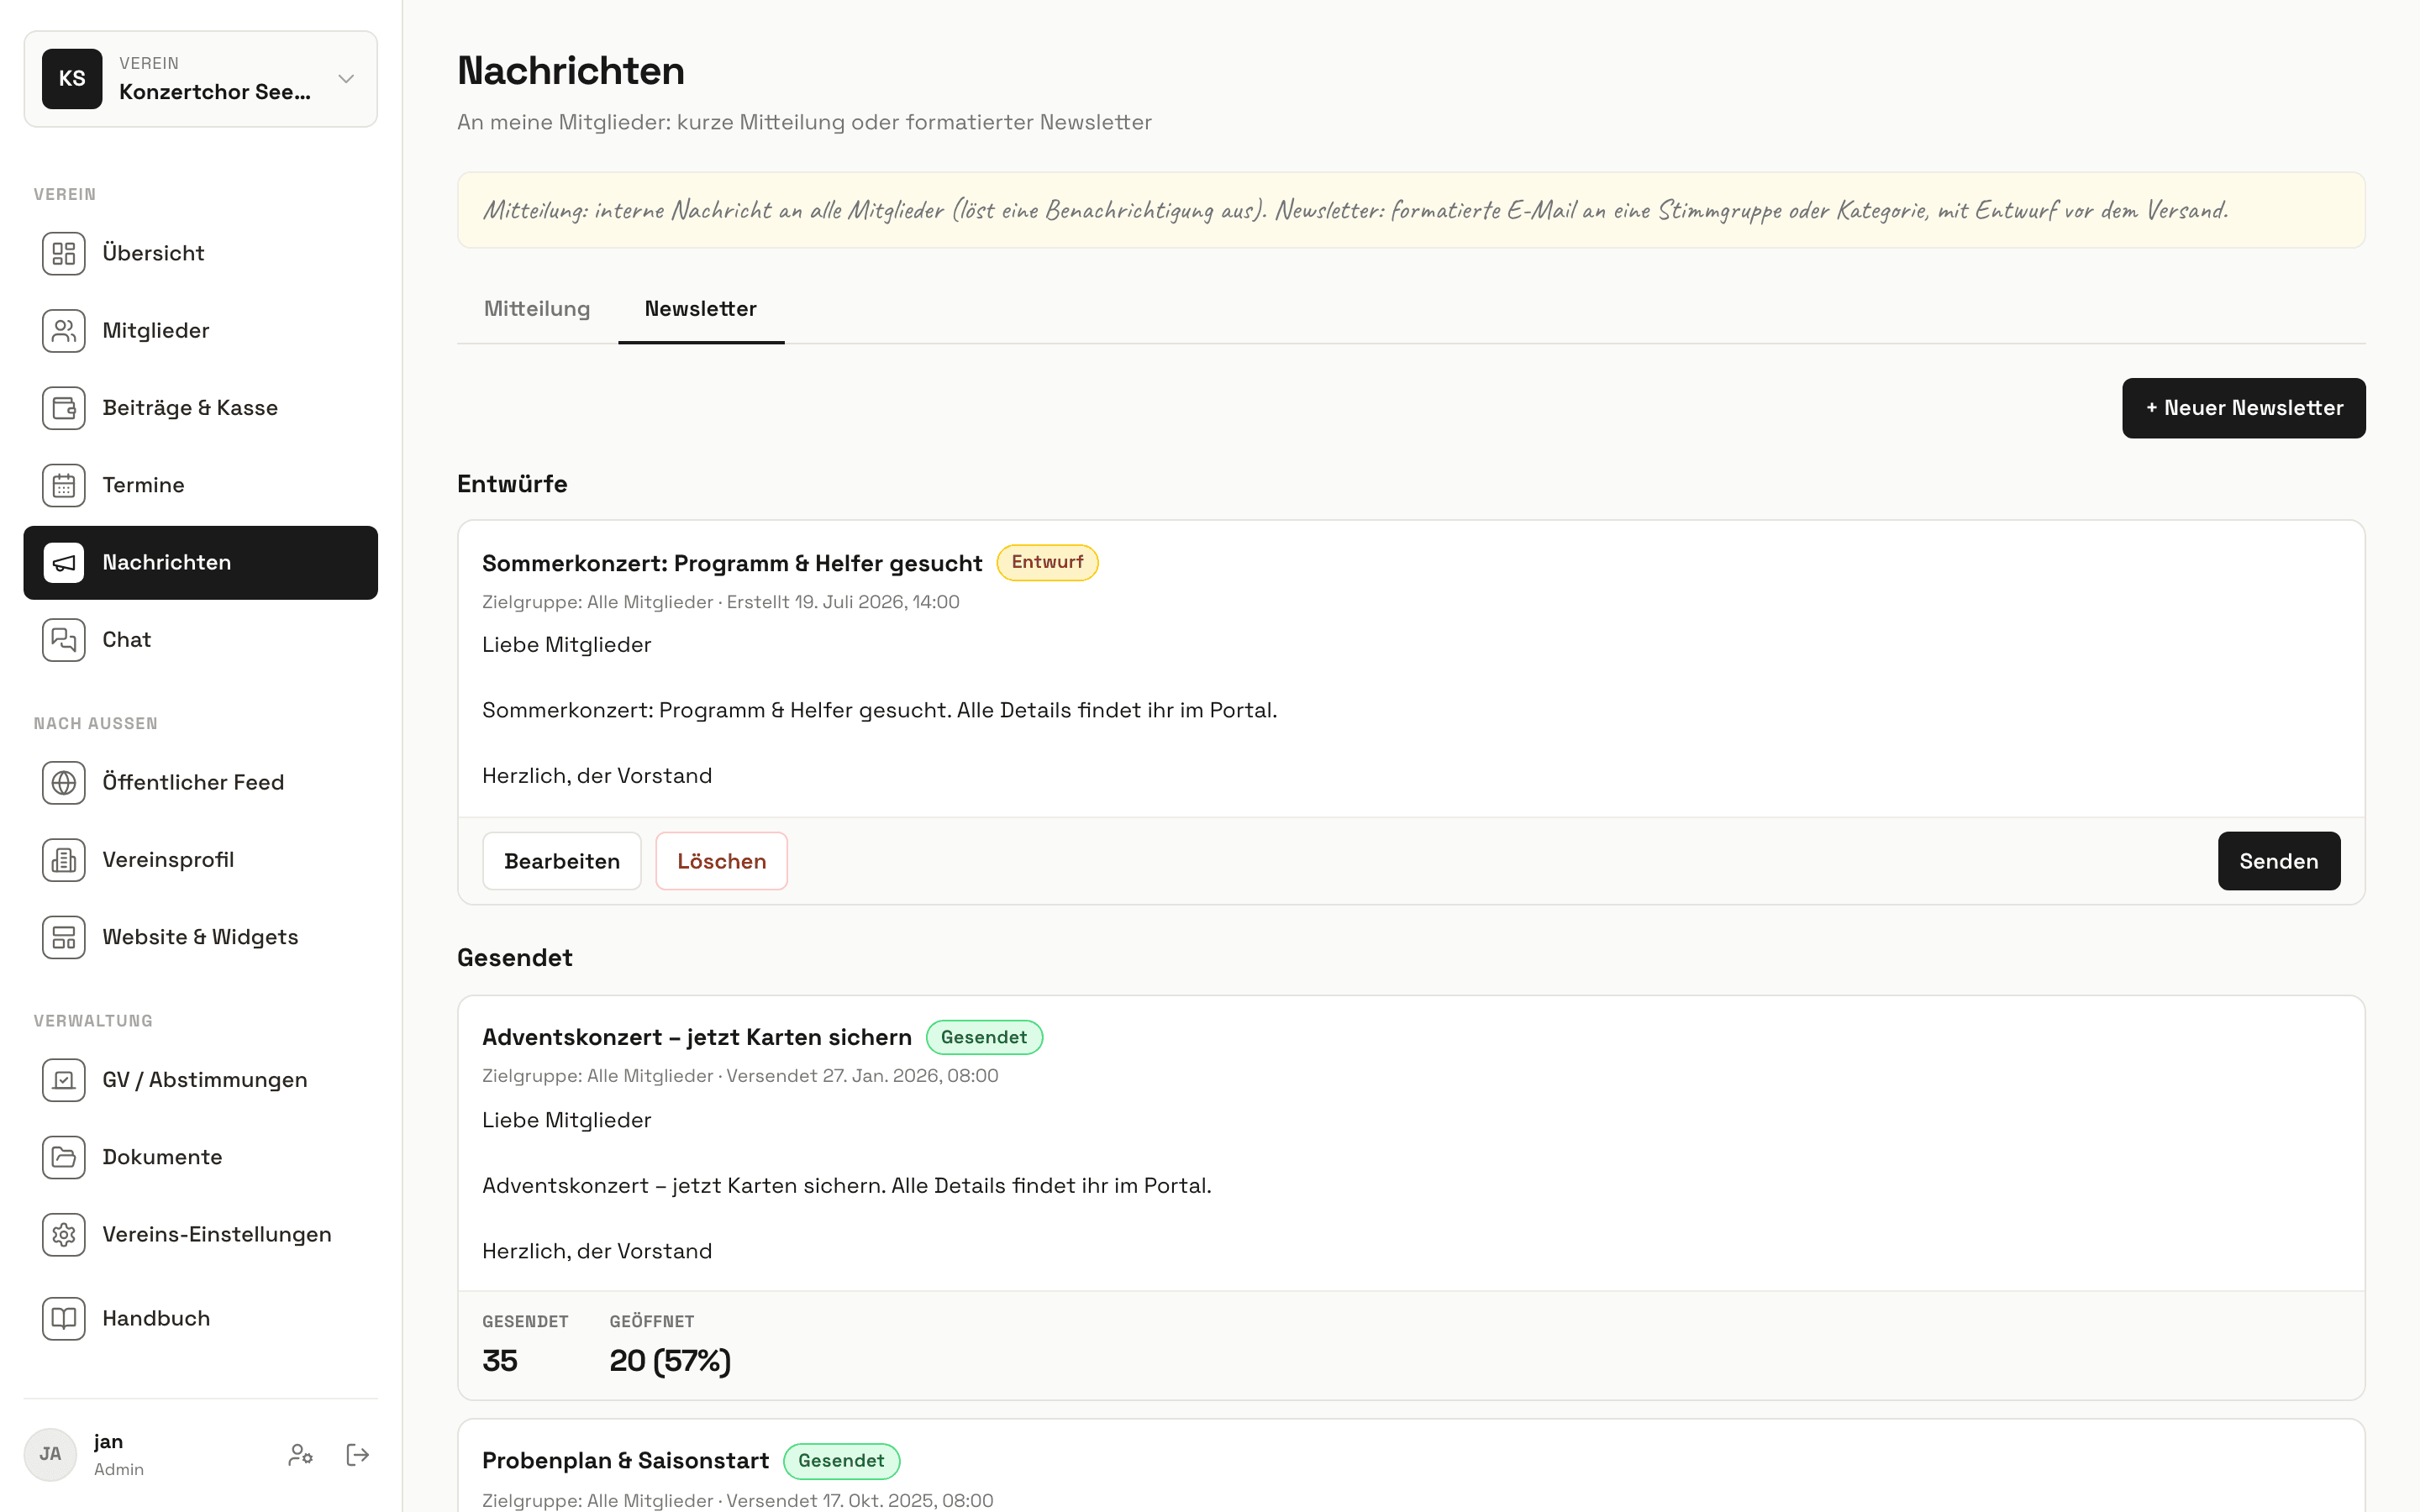Click the Öffentlicher Feed globe icon
This screenshot has width=2420, height=1512.
[64, 783]
